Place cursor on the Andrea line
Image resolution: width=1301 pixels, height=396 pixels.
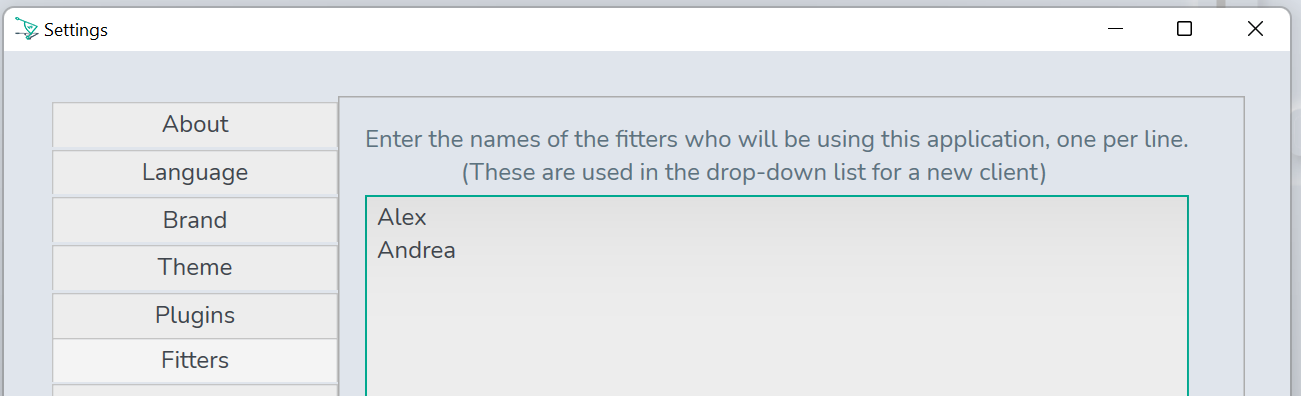point(416,250)
